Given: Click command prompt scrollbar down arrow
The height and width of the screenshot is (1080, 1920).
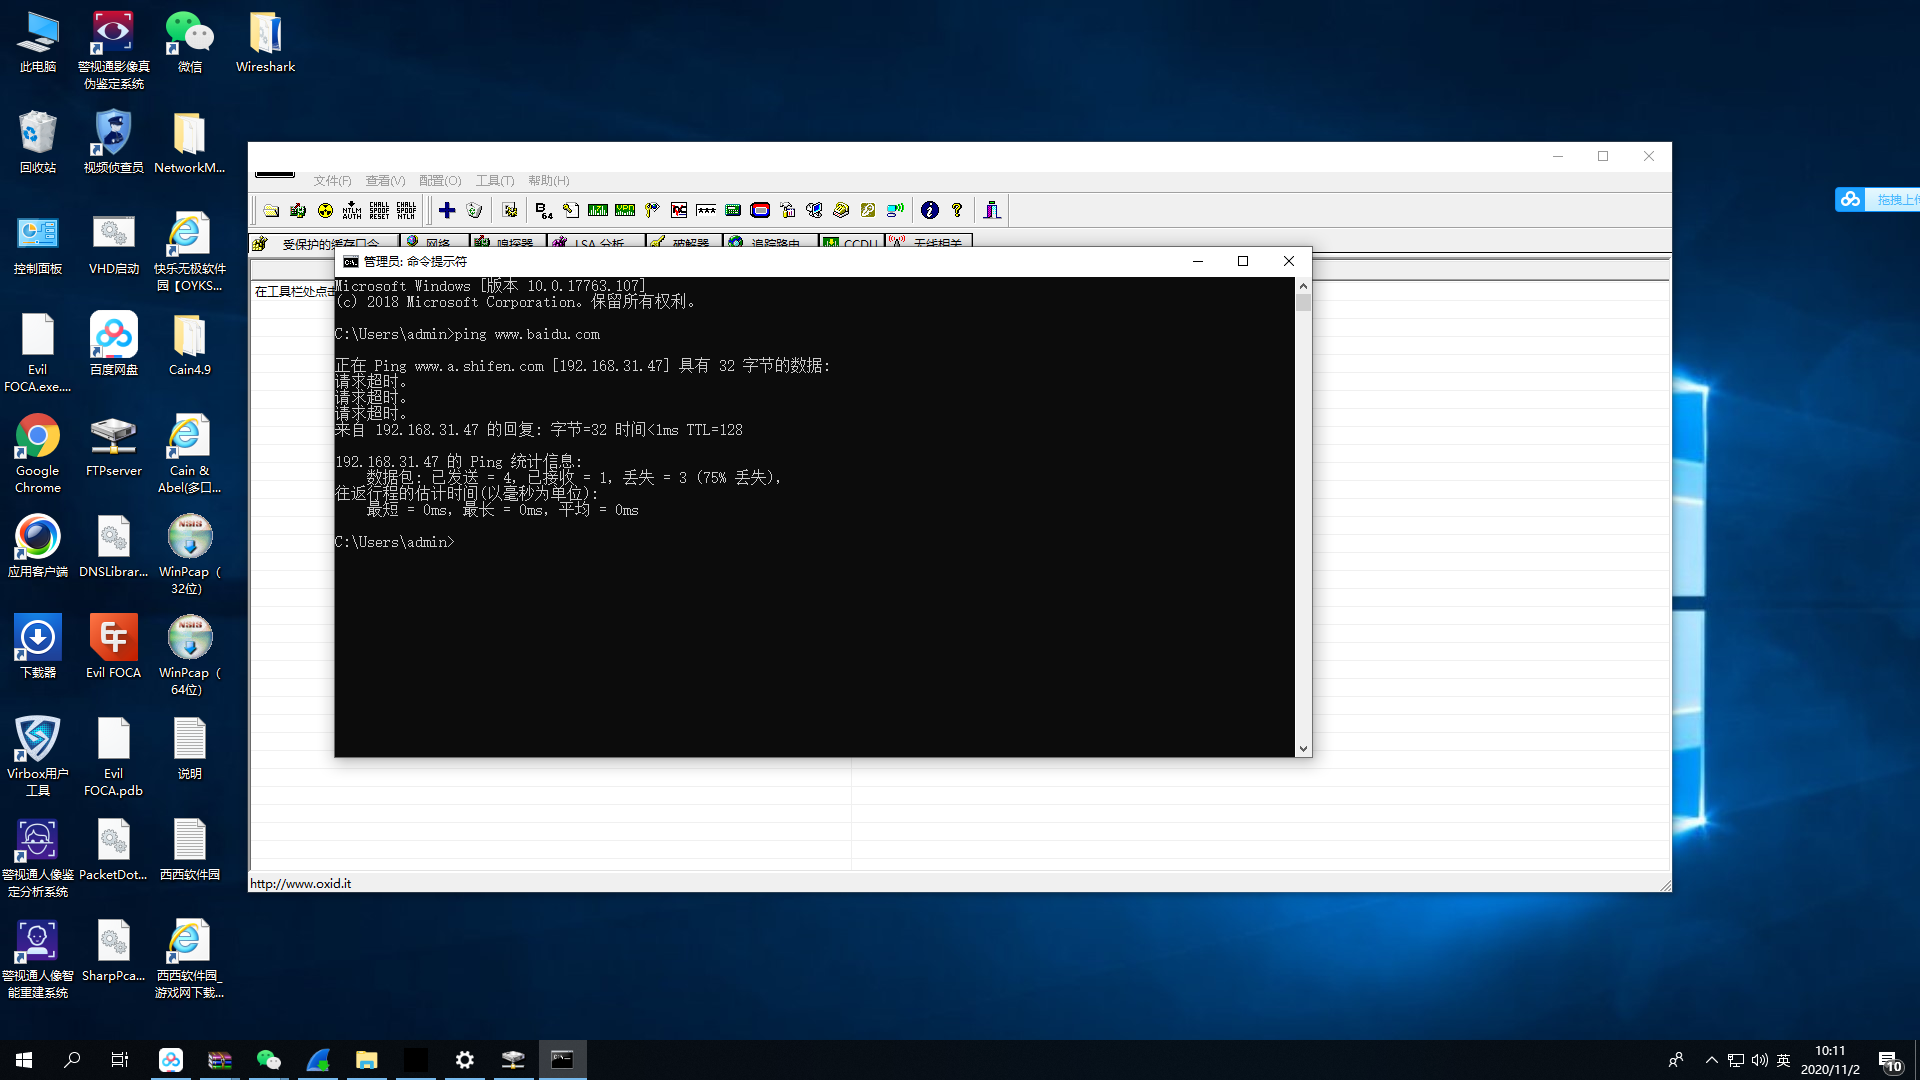Looking at the screenshot, I should point(1303,749).
